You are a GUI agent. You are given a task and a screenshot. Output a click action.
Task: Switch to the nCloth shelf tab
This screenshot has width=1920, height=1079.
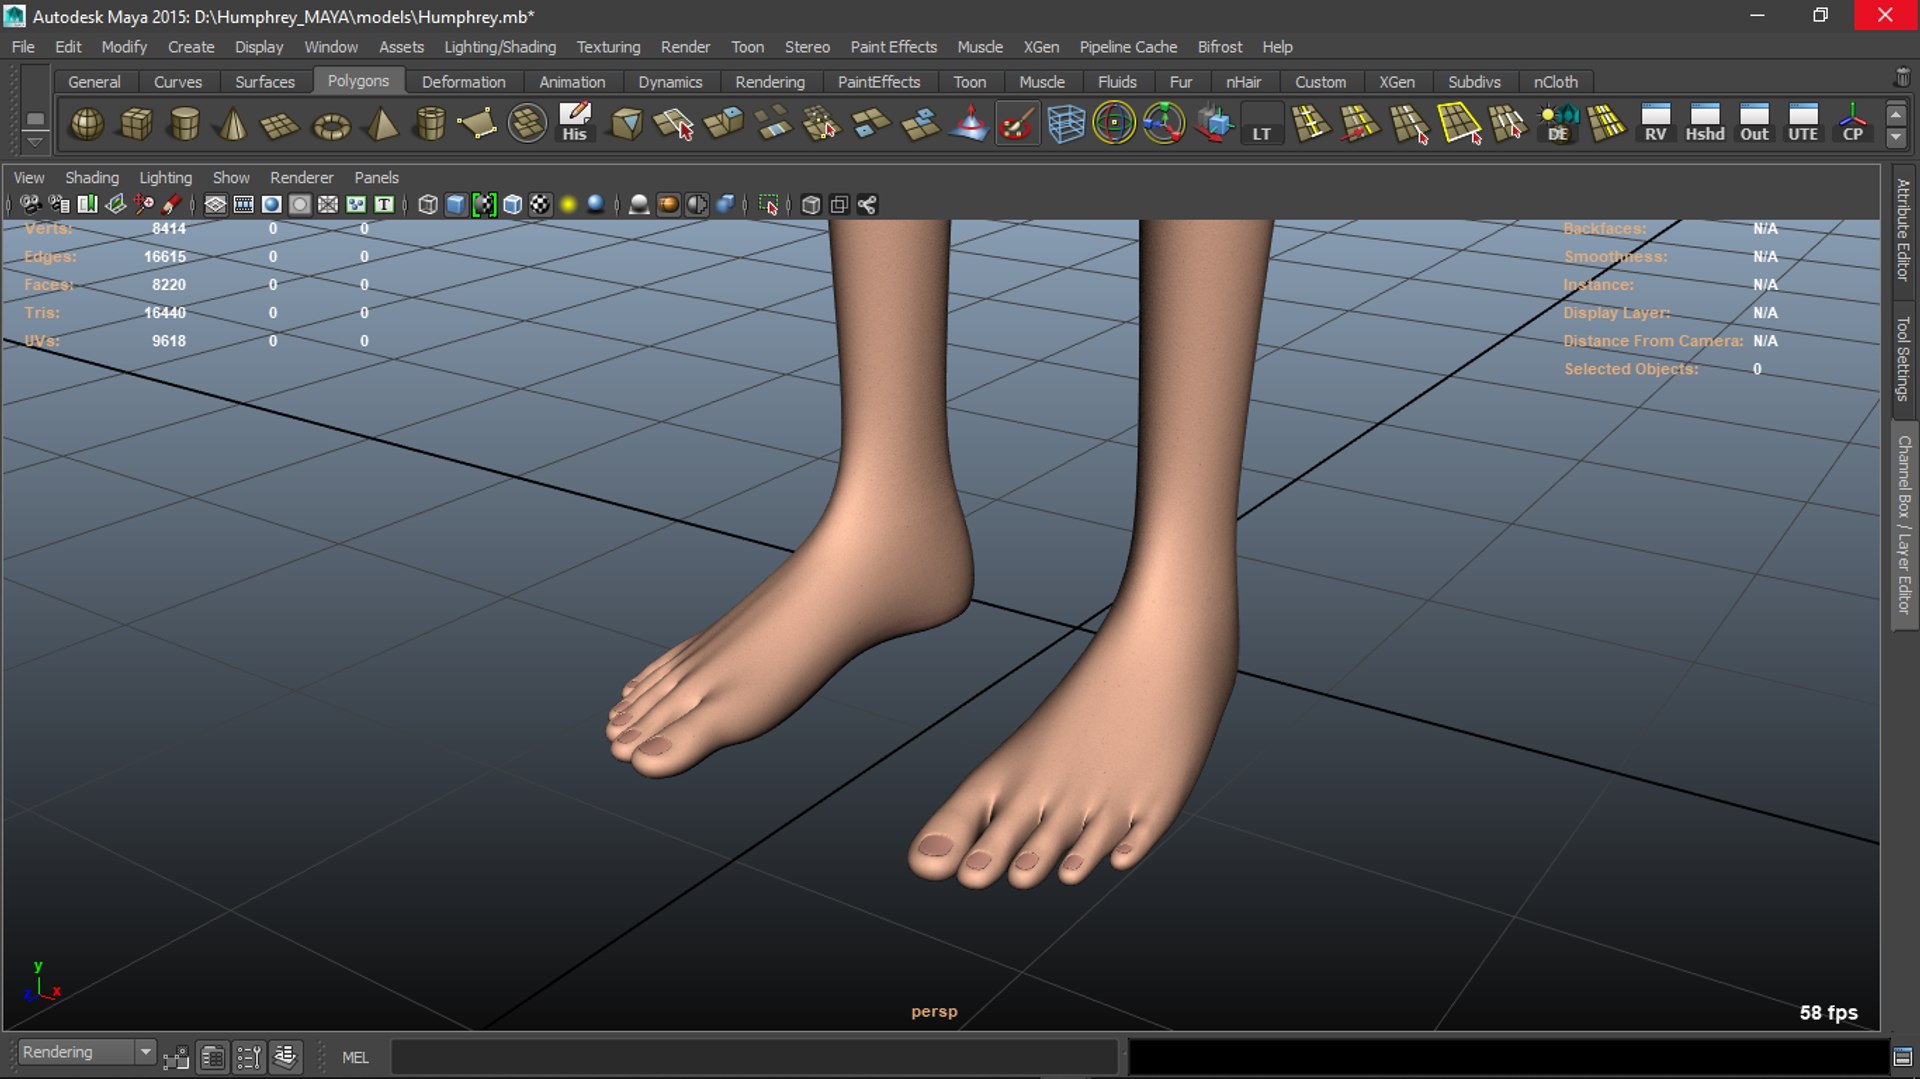click(x=1555, y=82)
